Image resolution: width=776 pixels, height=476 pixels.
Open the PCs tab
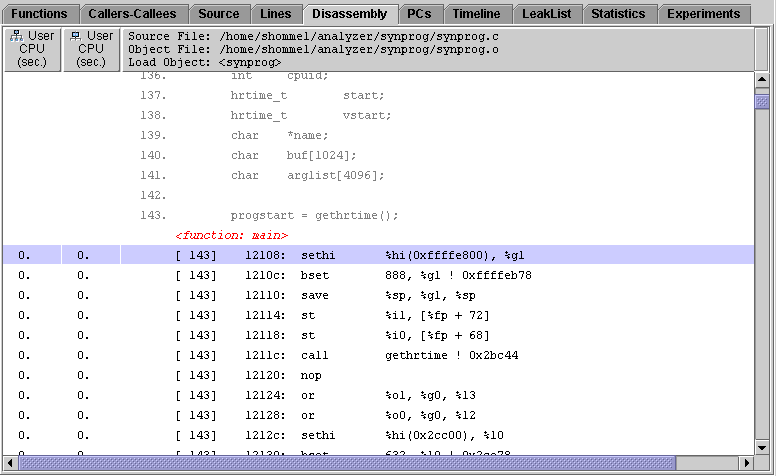pos(419,14)
